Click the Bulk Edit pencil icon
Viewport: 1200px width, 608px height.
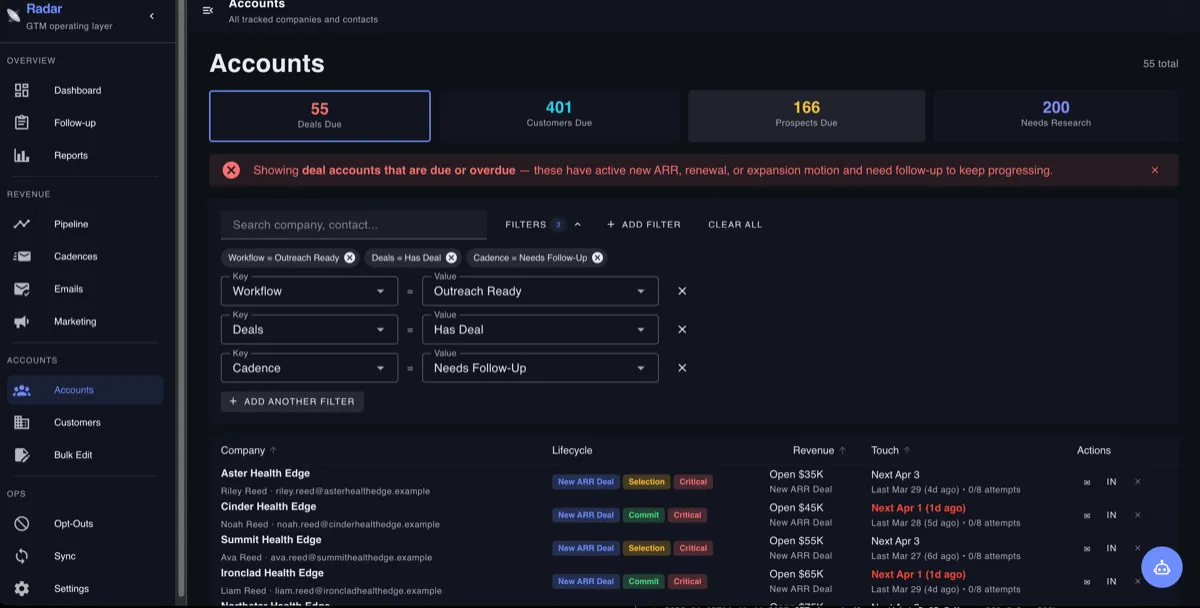pyautogui.click(x=22, y=455)
